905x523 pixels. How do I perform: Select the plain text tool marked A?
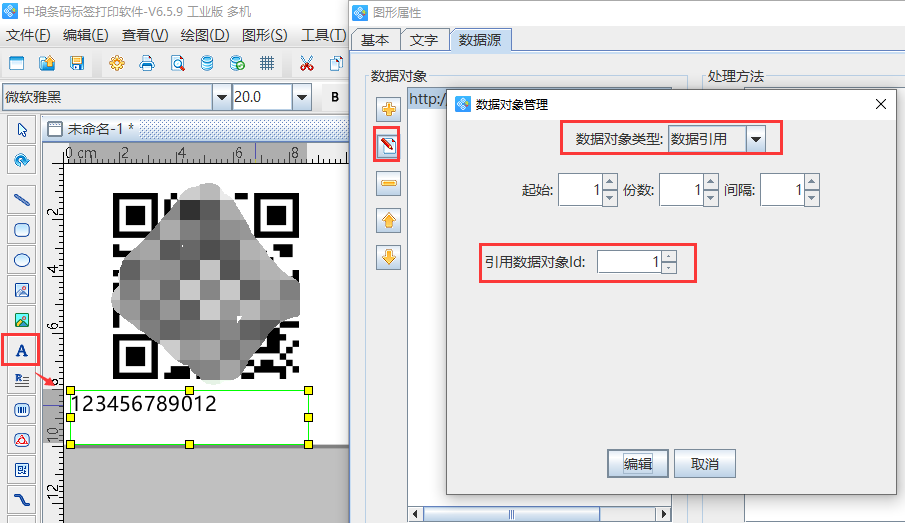click(x=22, y=350)
